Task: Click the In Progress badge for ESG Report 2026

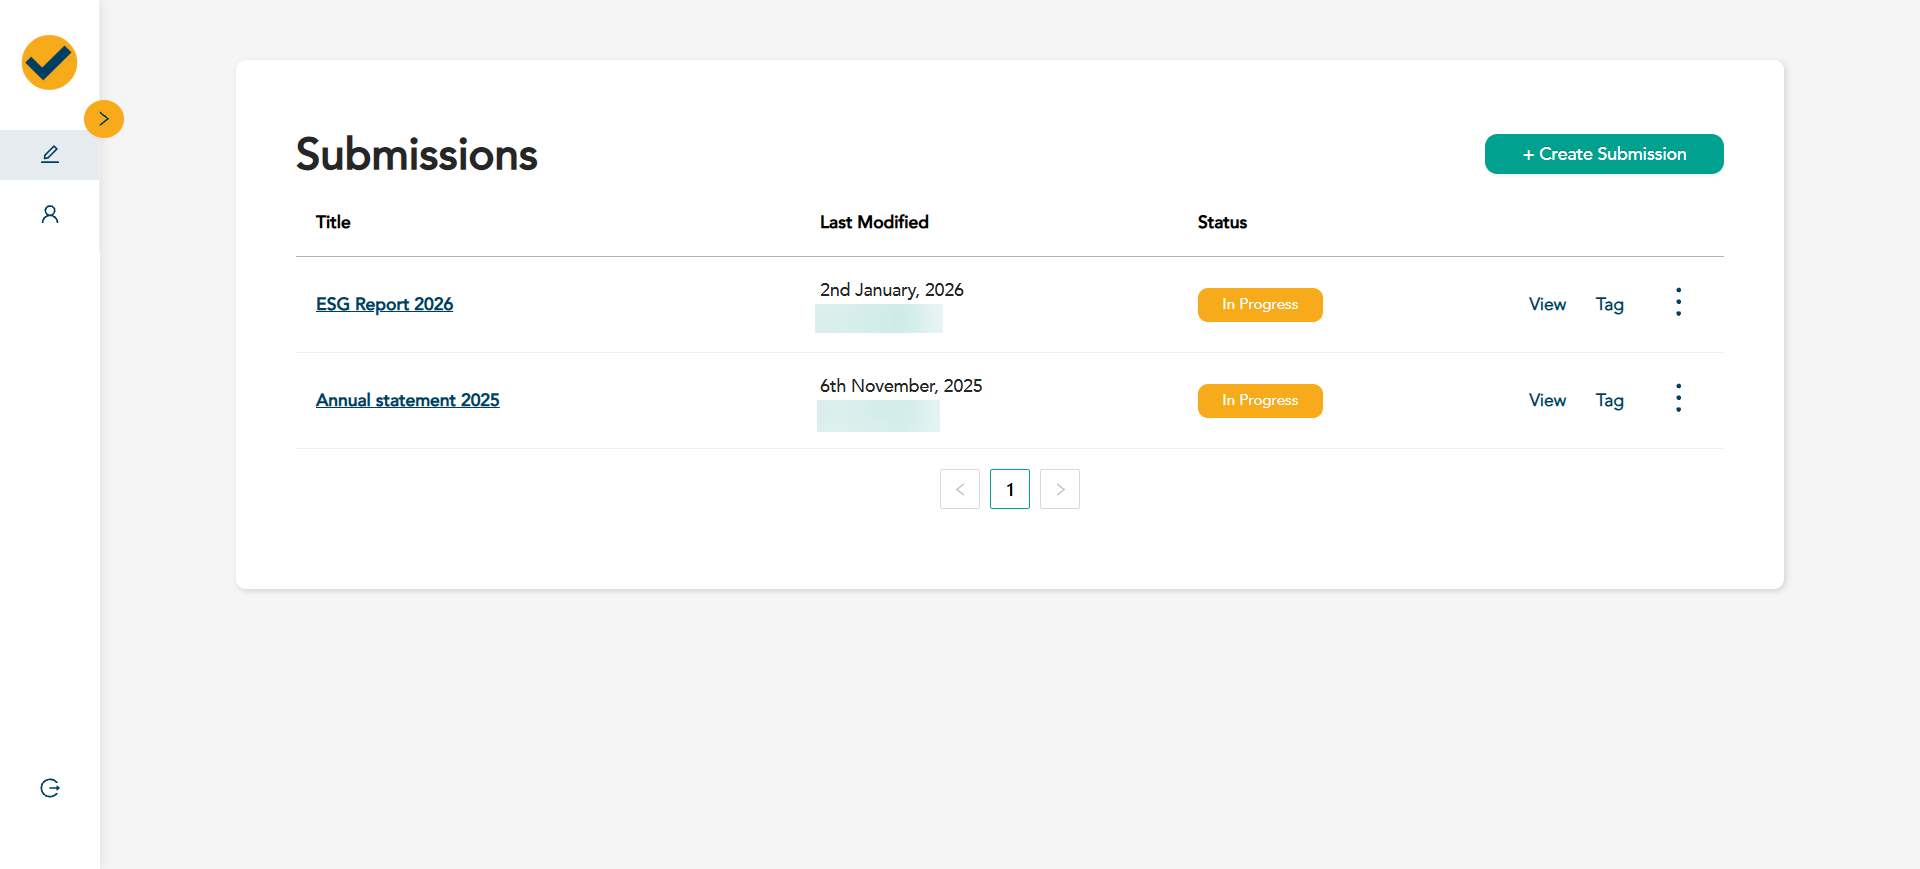Action: click(x=1260, y=305)
